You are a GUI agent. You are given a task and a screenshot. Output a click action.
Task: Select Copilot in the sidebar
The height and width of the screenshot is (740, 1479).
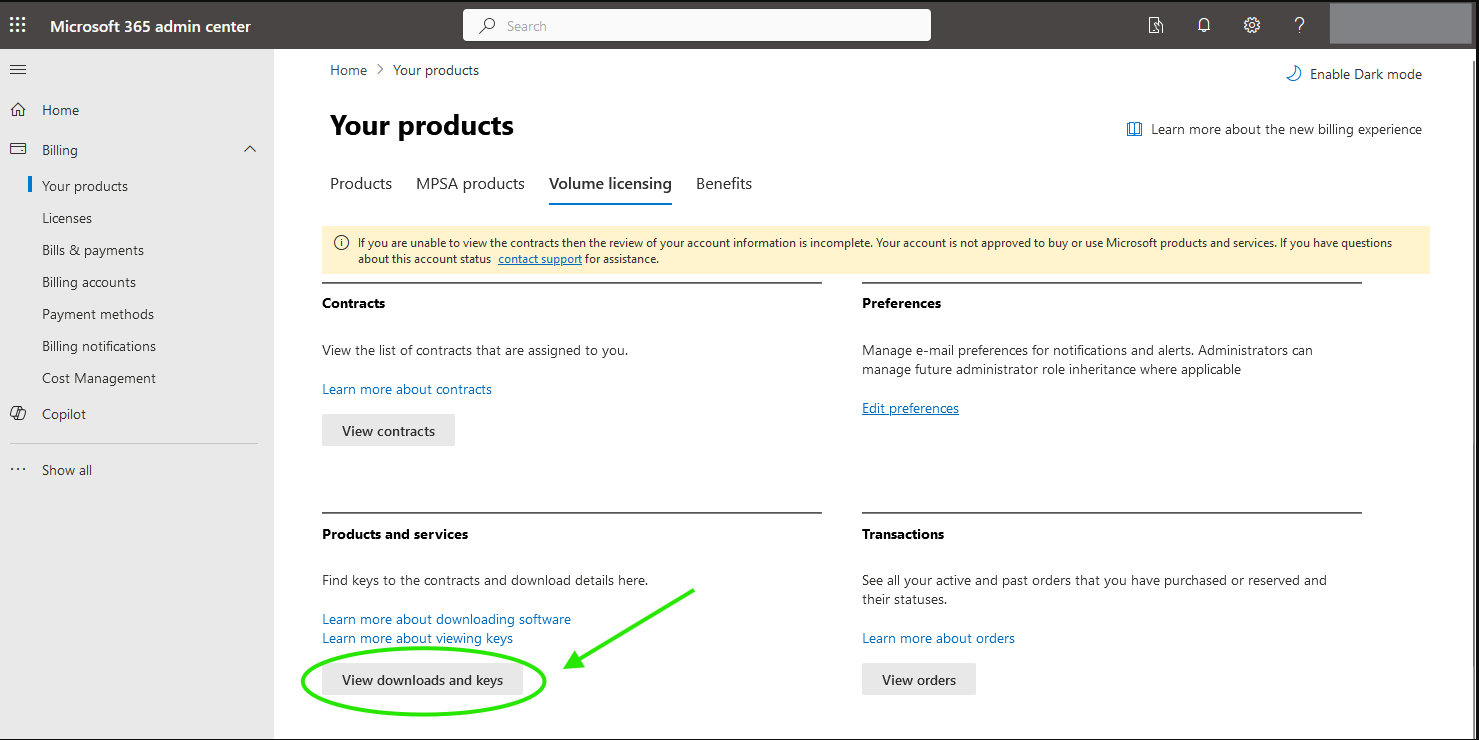point(61,413)
